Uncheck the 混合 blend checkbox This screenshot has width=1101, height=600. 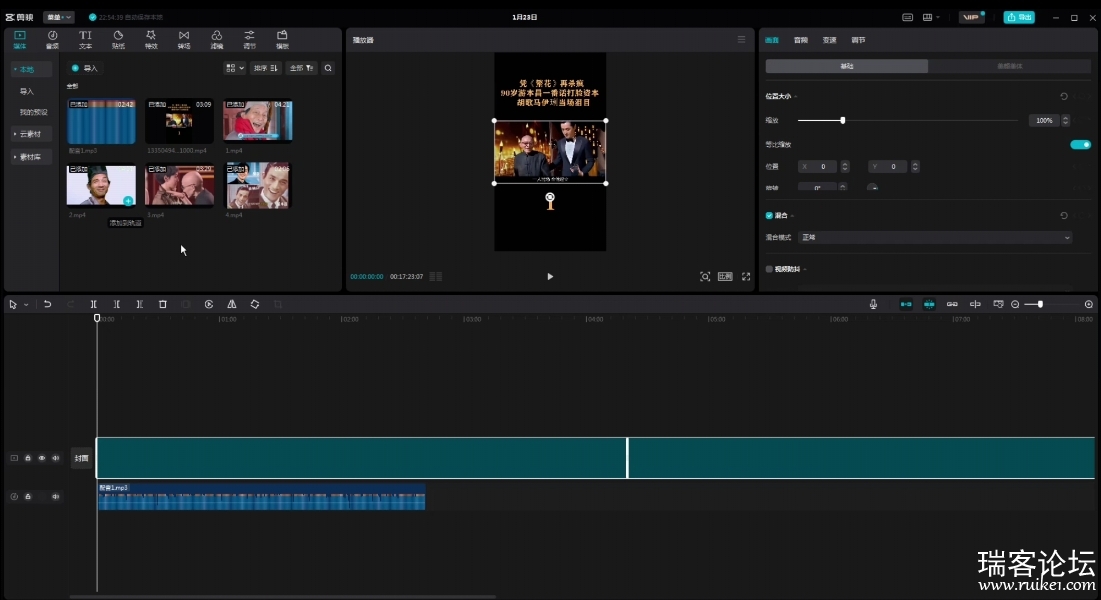(769, 215)
